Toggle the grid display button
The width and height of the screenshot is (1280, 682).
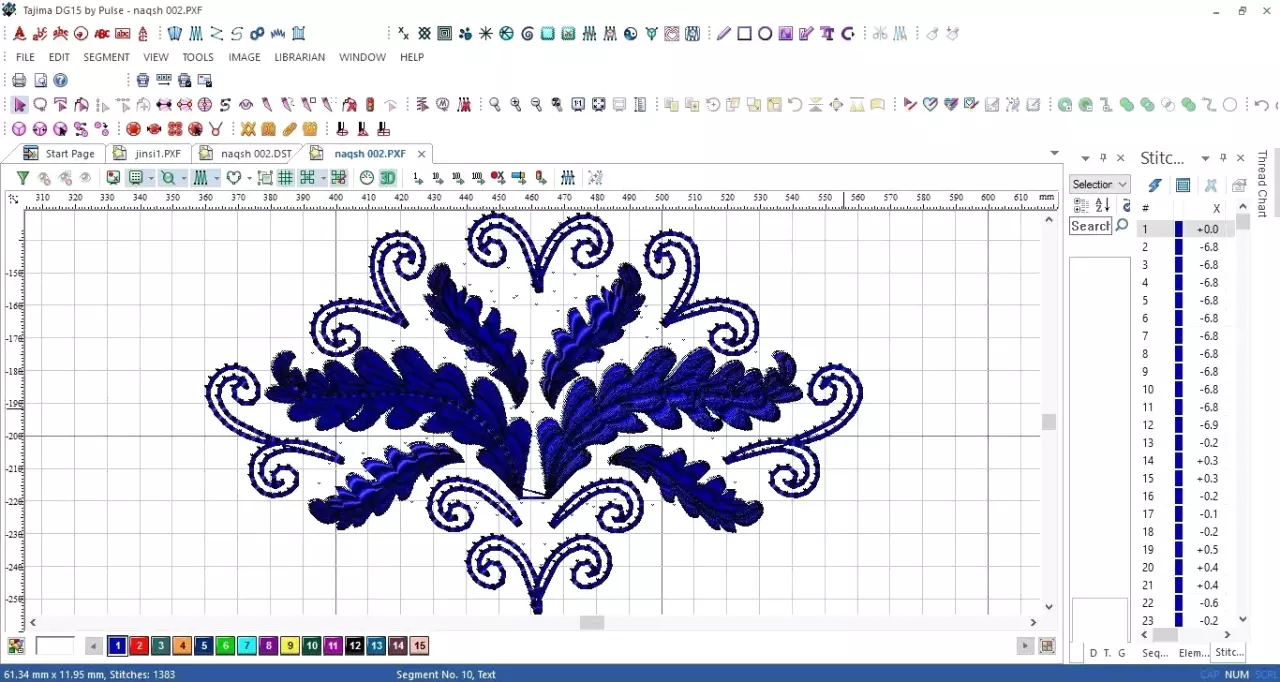coord(285,178)
